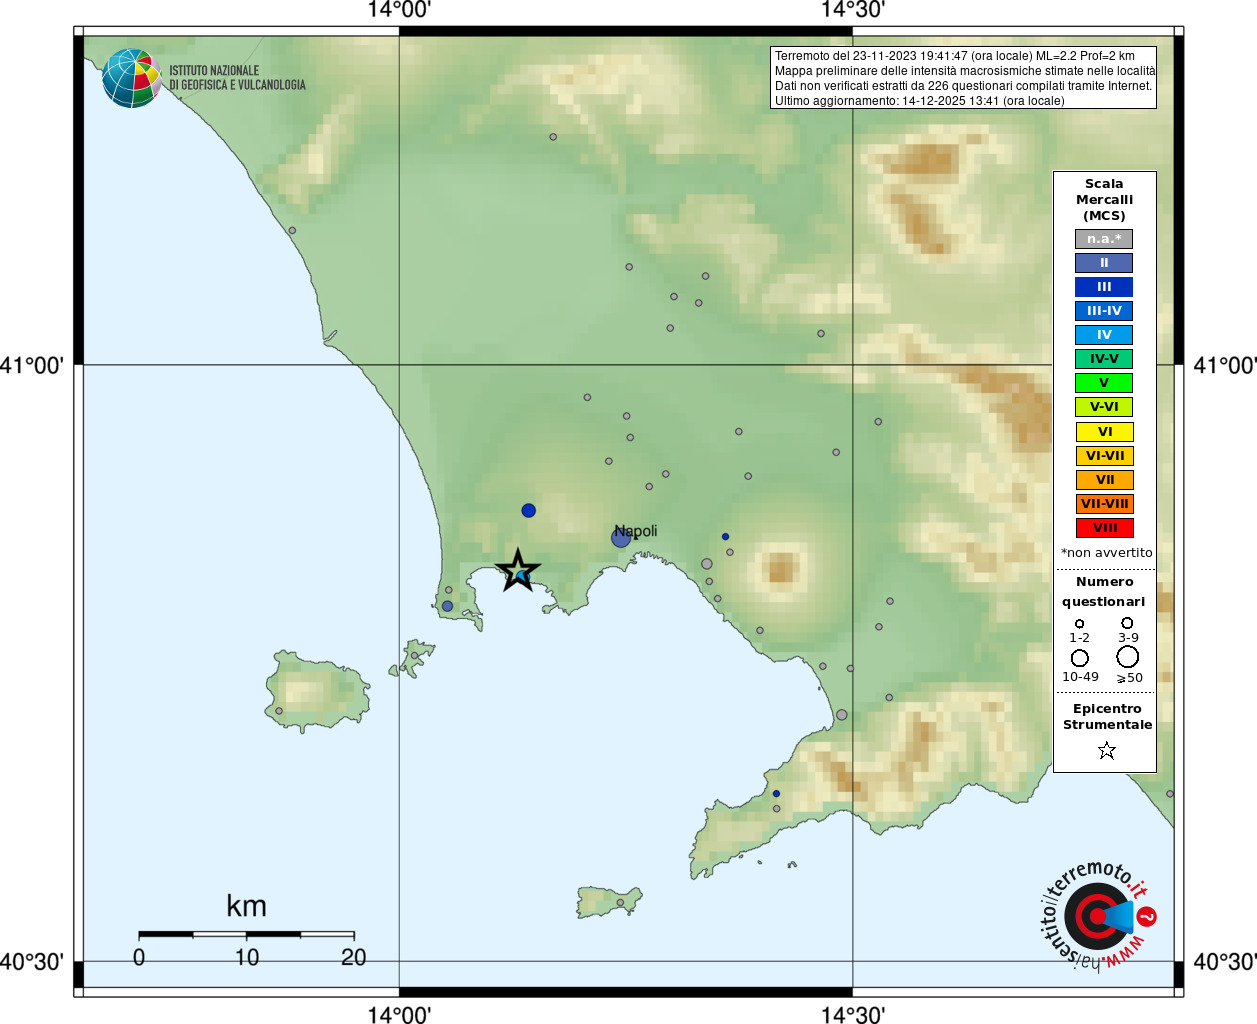Click the blue dot on Sorrento peninsula
This screenshot has width=1257, height=1024.
click(776, 794)
